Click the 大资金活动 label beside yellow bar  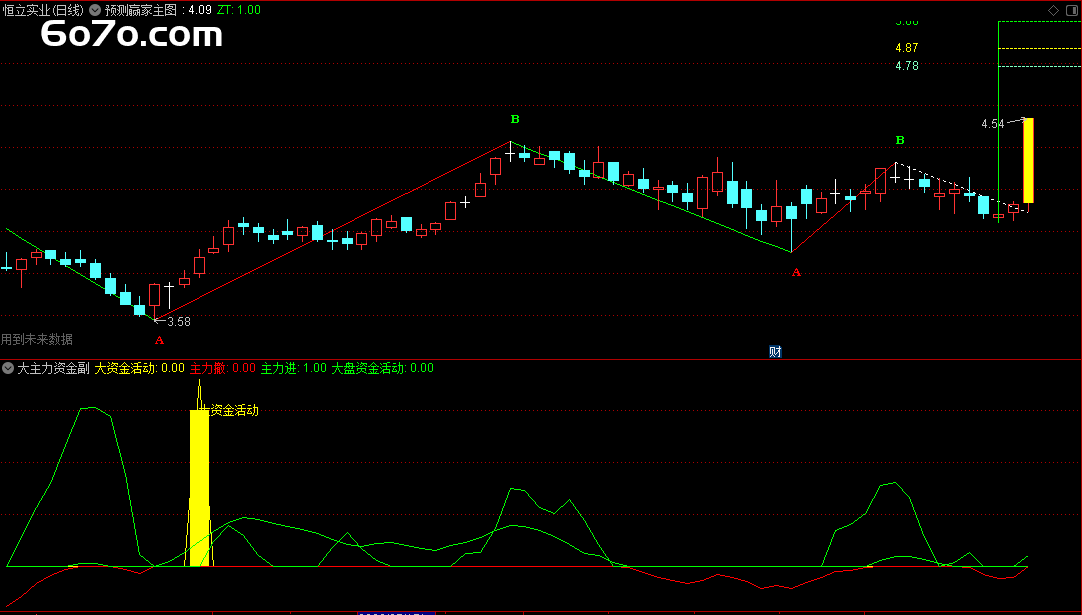tap(230, 411)
